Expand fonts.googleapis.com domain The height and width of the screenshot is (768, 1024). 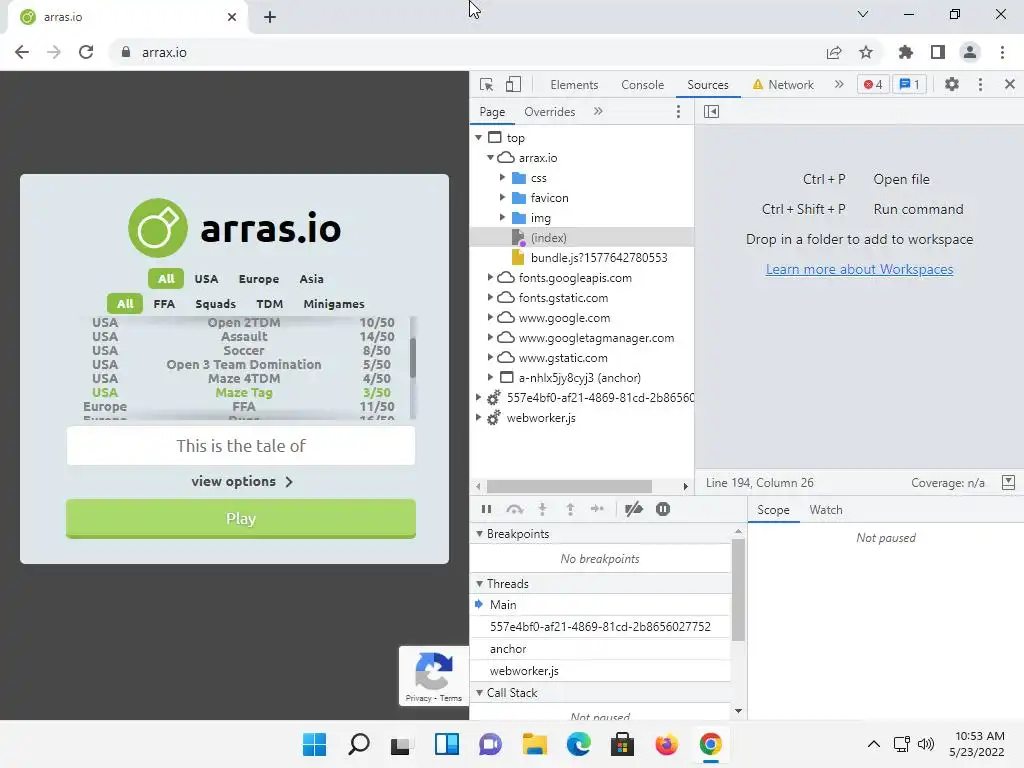[490, 278]
